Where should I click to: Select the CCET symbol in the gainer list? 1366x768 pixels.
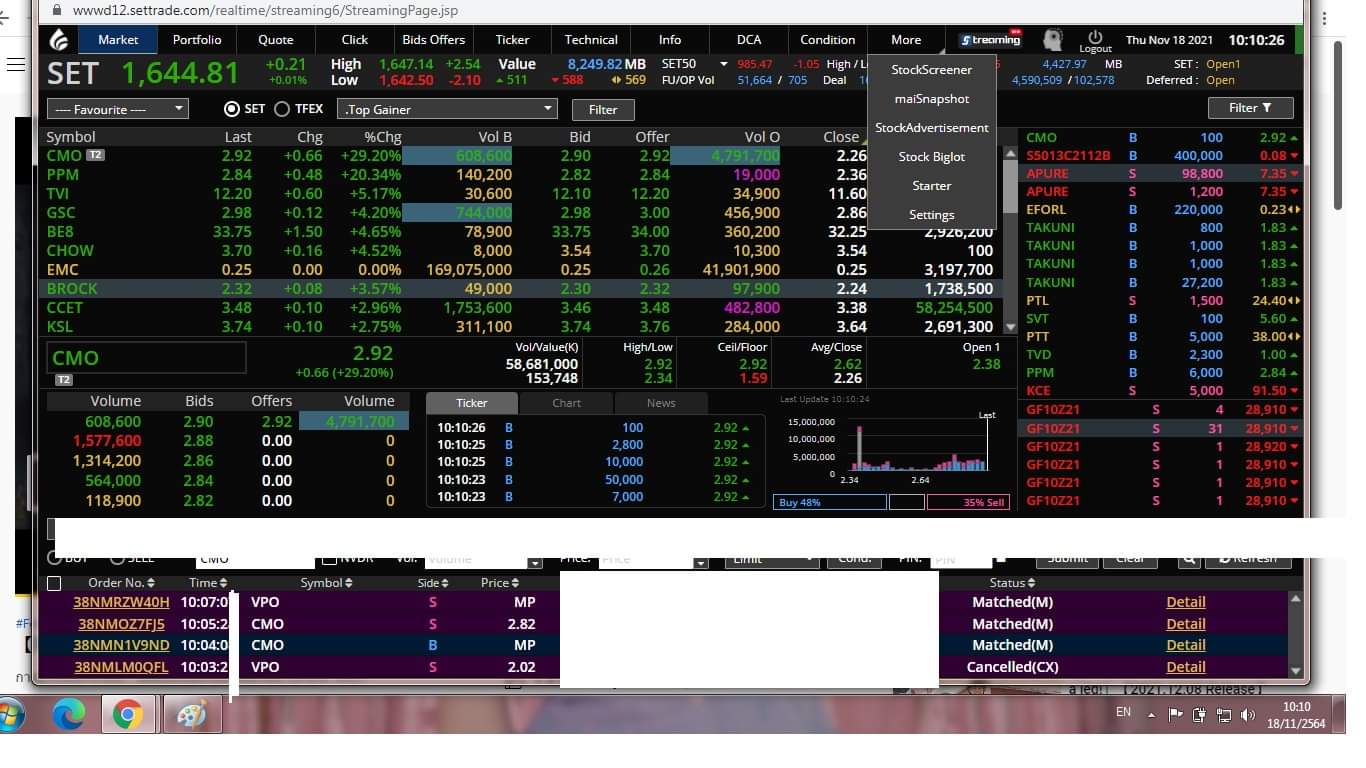(x=65, y=307)
